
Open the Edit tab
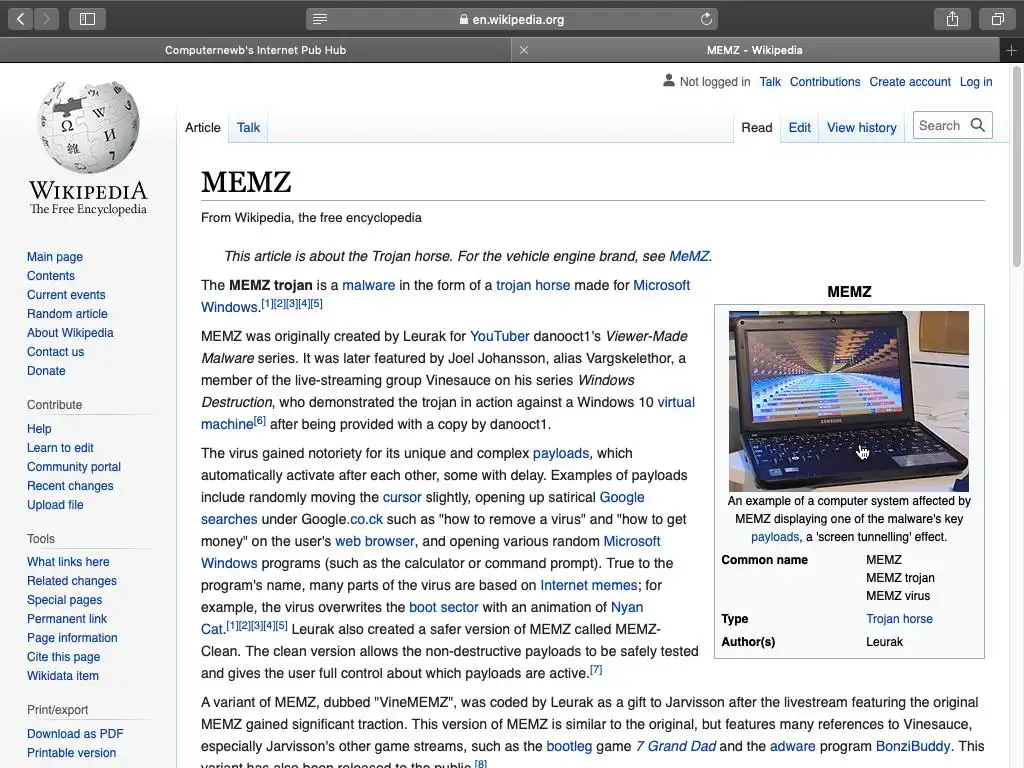799,127
